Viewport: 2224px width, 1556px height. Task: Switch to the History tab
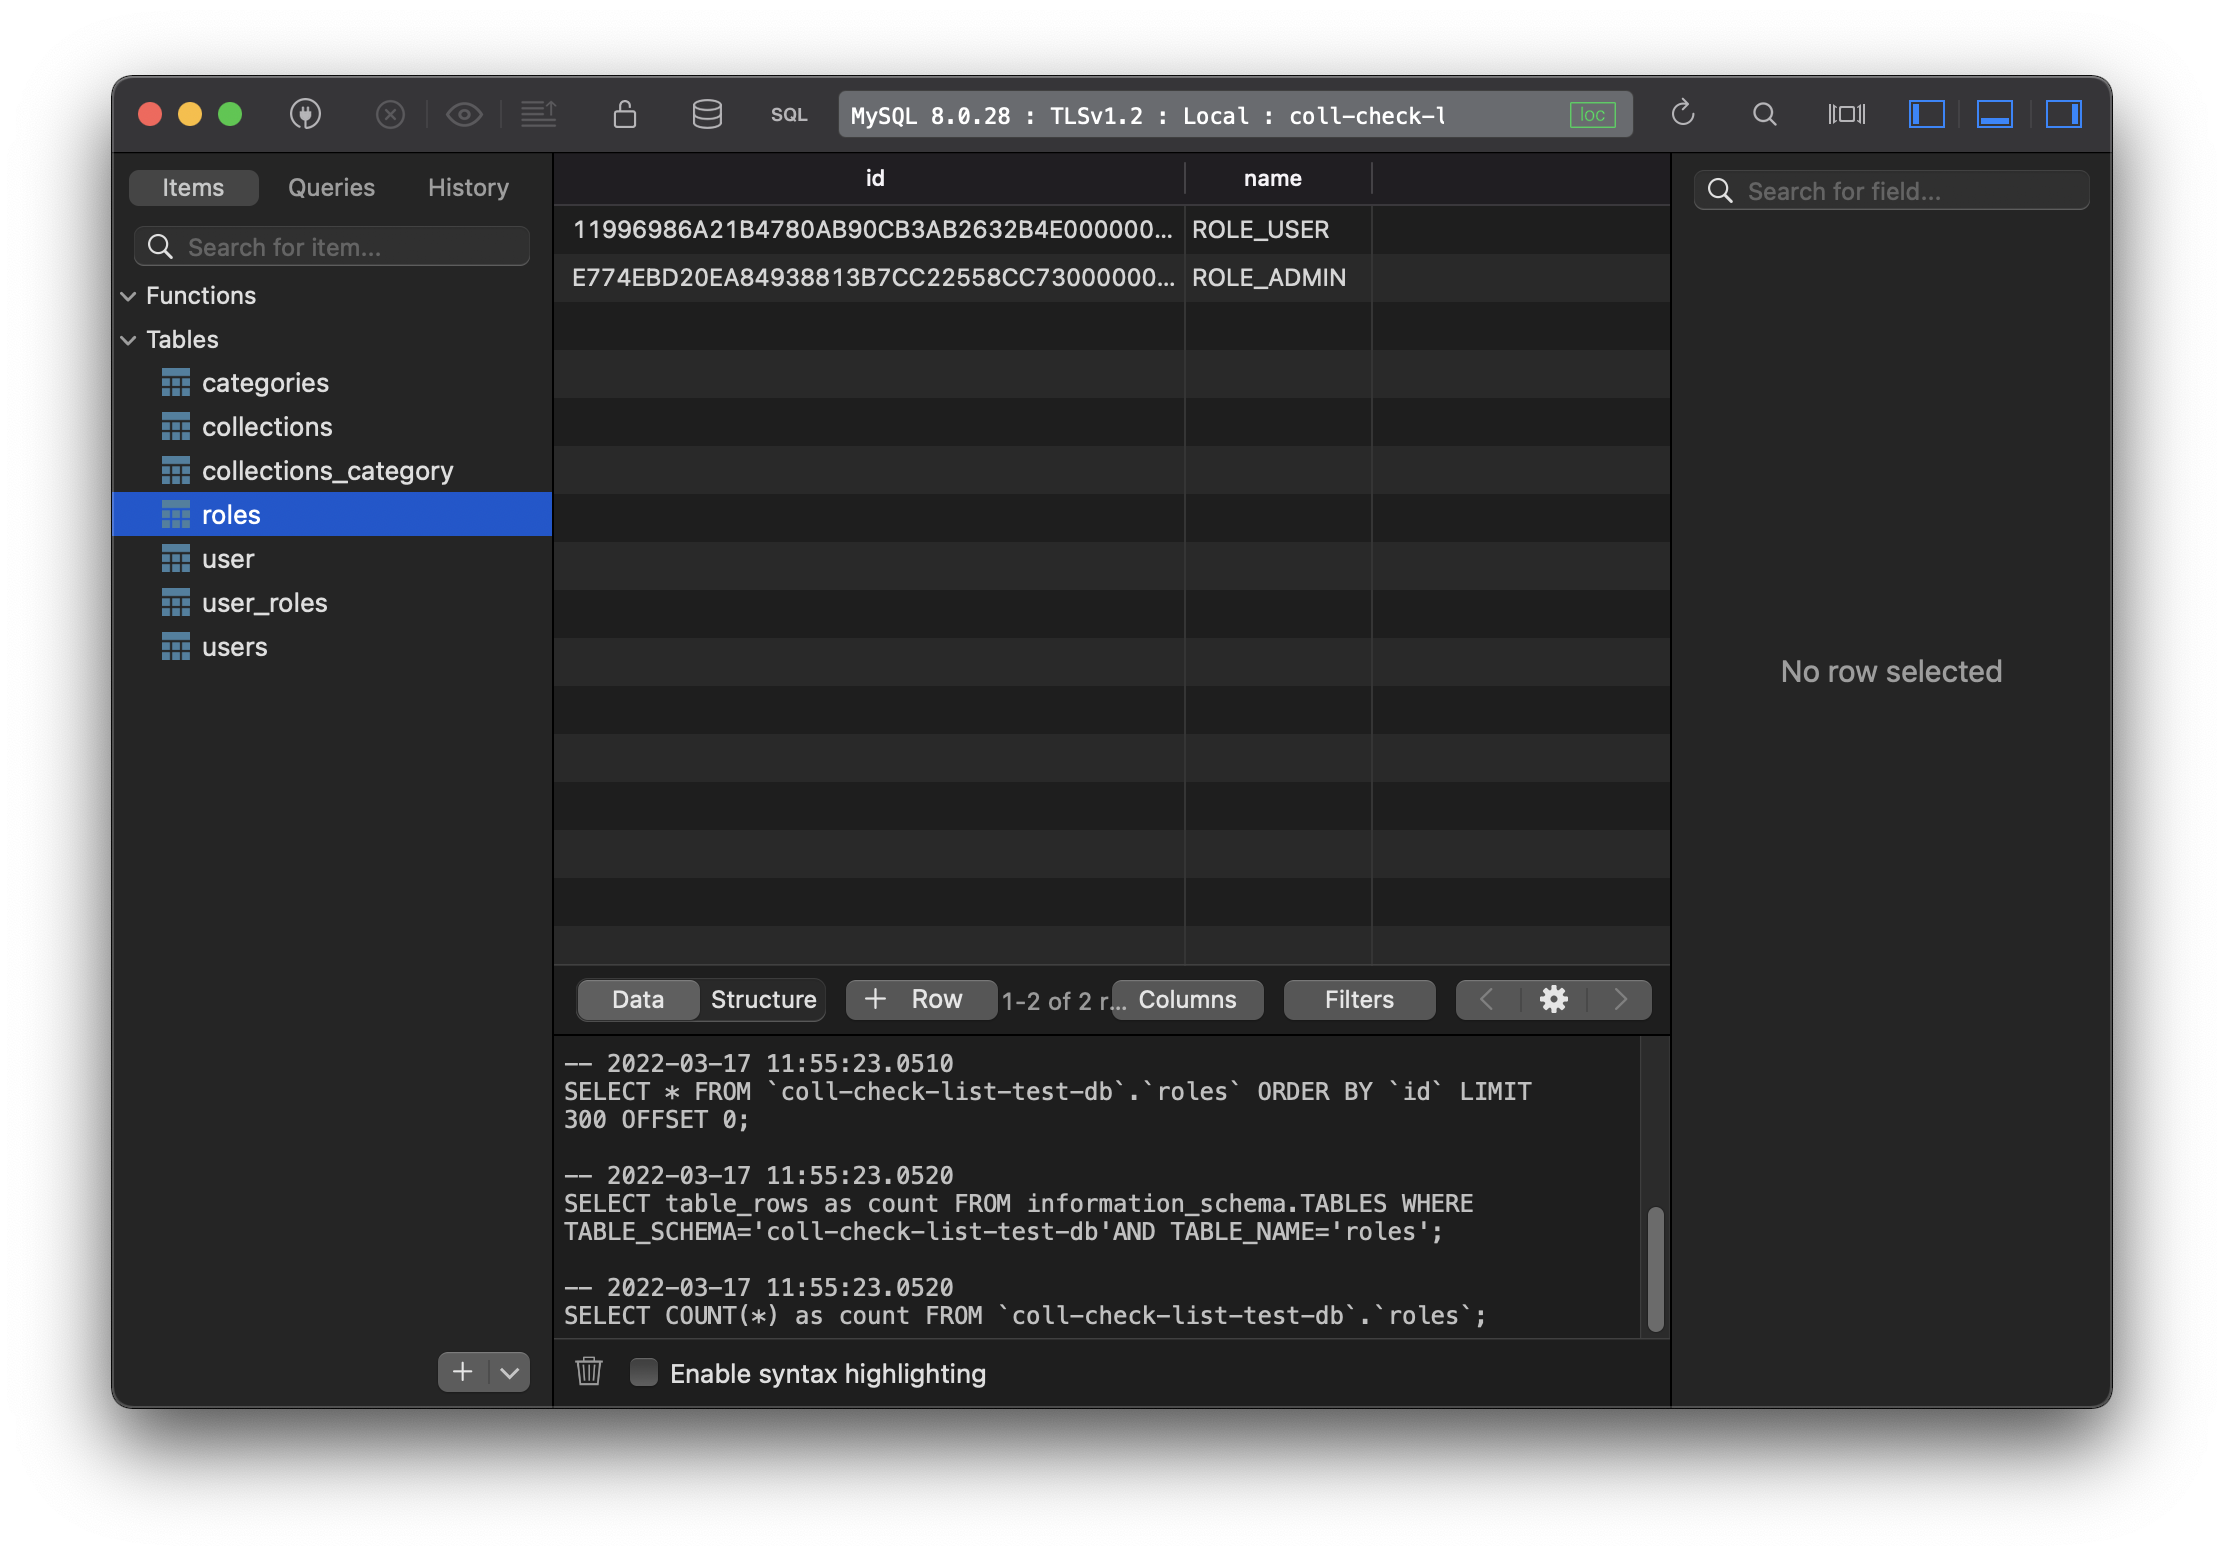(468, 187)
